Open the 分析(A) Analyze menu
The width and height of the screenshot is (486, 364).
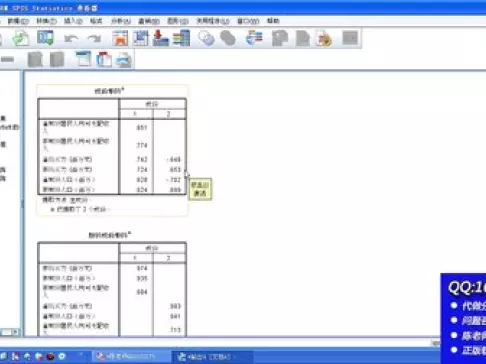(x=121, y=21)
